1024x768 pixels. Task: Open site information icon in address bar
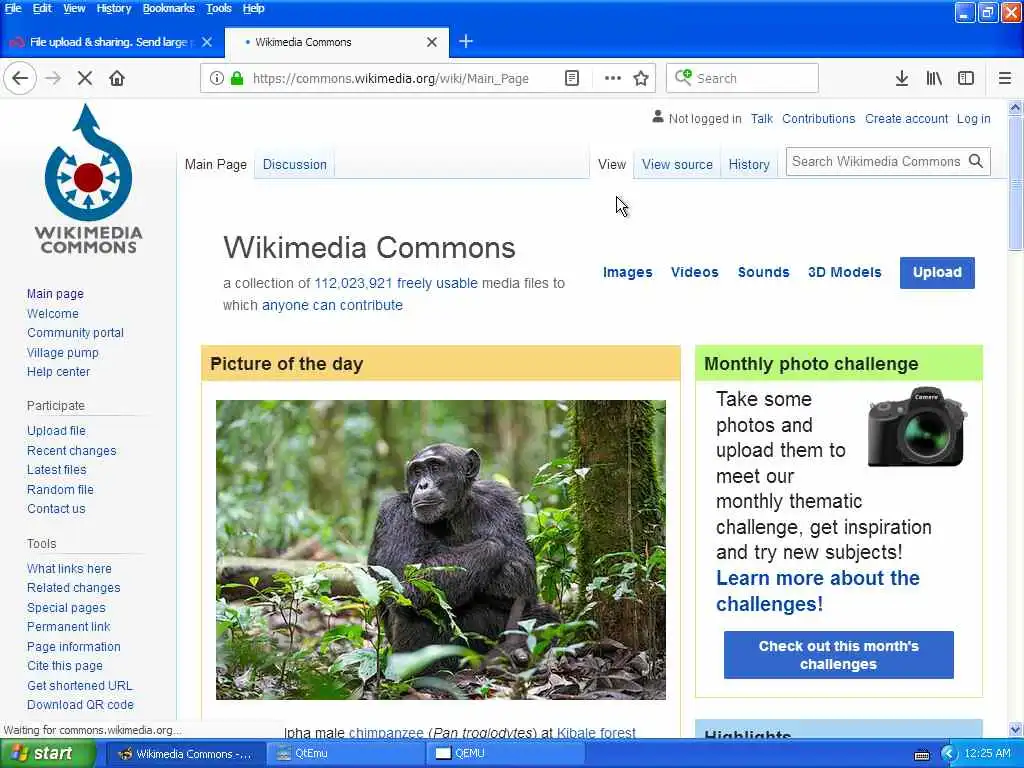(216, 78)
